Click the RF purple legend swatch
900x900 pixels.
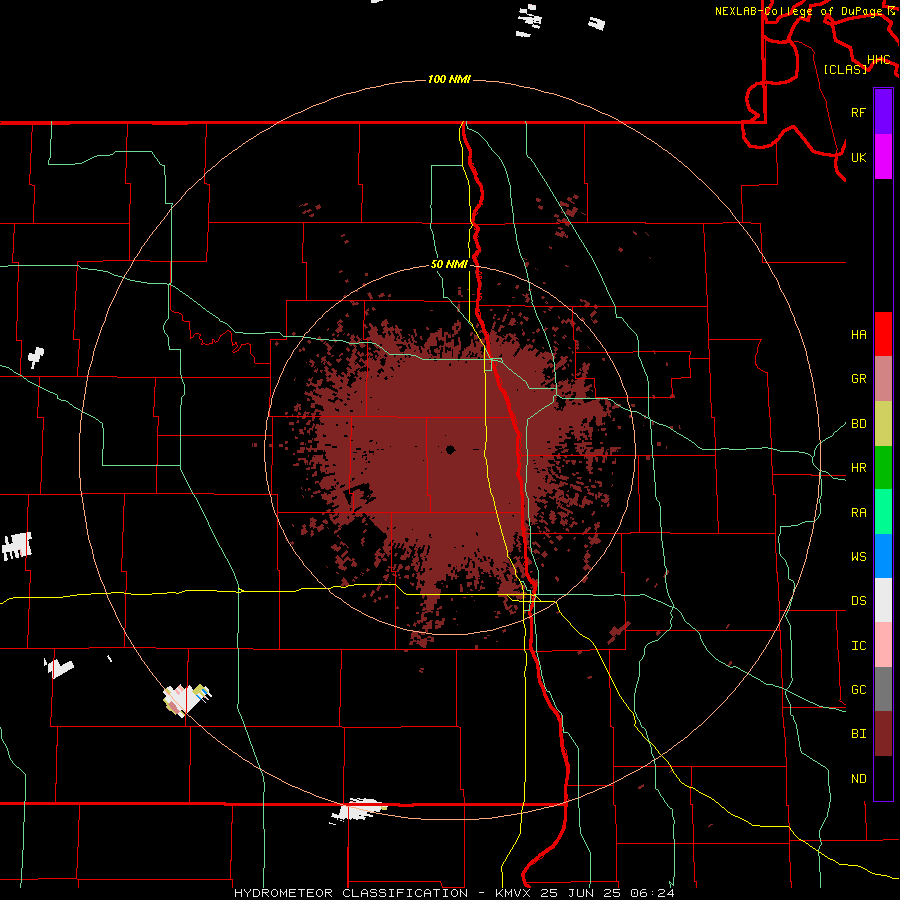click(883, 112)
